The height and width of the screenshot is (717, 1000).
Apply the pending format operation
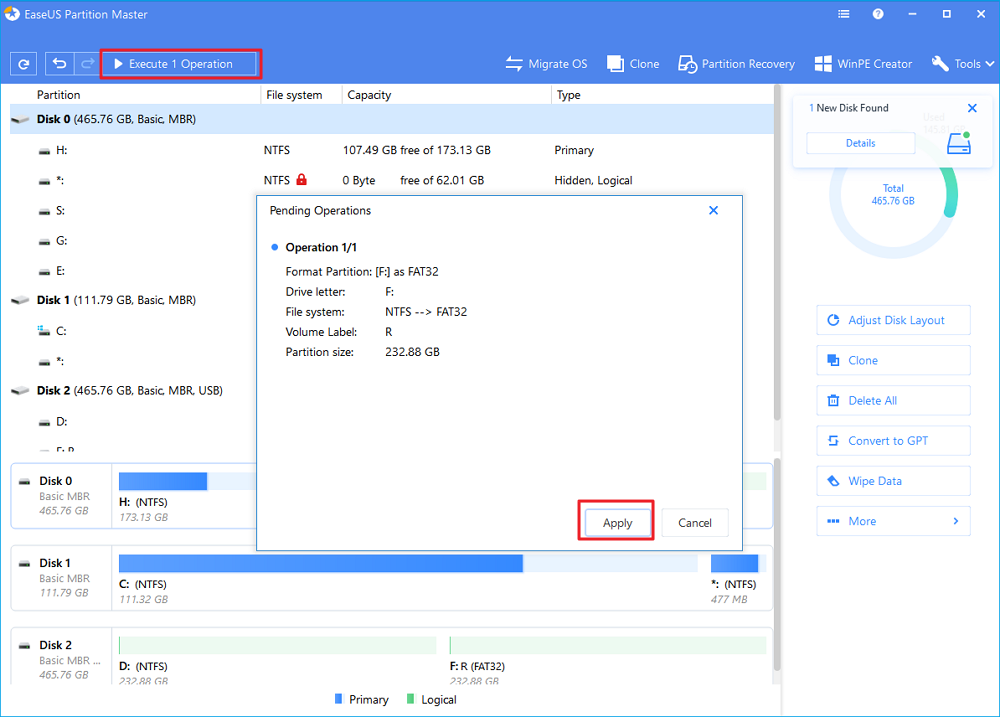coord(616,522)
